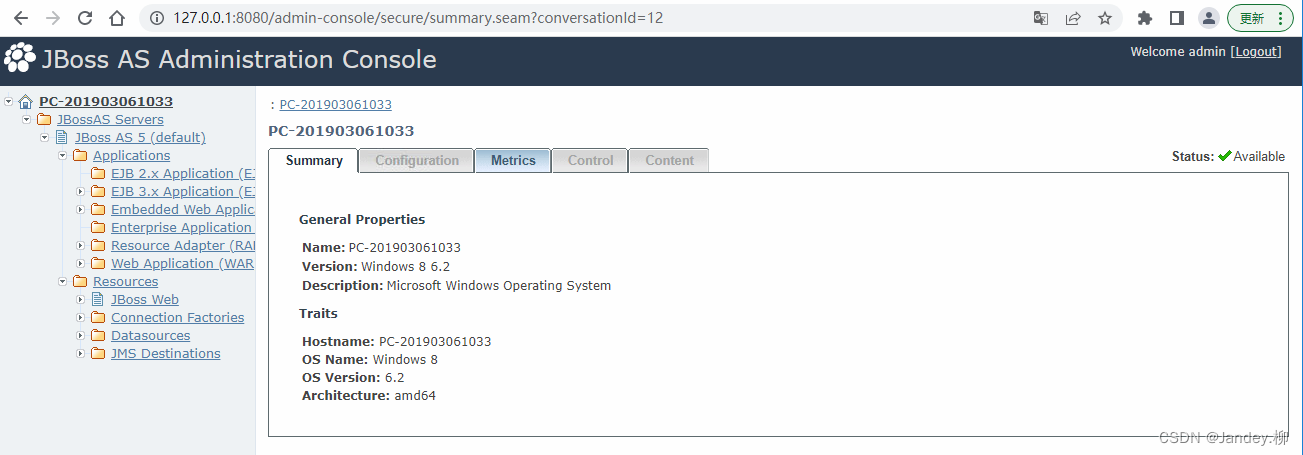Click the EJB 2.x Application folder icon
Viewport: 1303px width, 455px height.
(x=98, y=174)
